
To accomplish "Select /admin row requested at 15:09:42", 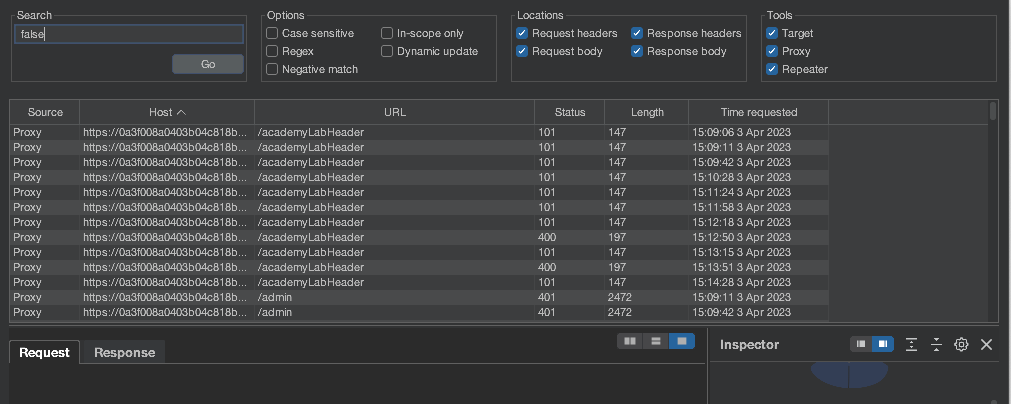I will 419,312.
